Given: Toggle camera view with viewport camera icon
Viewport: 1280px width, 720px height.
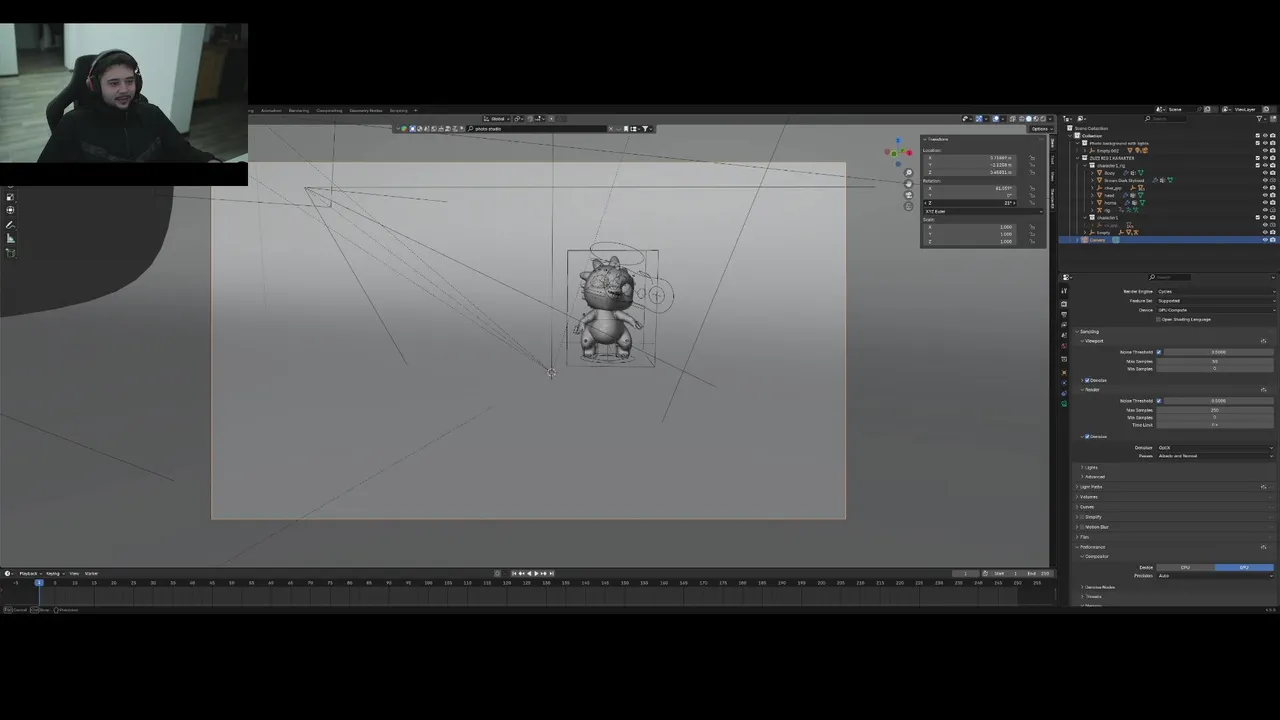Looking at the screenshot, I should pos(908,195).
